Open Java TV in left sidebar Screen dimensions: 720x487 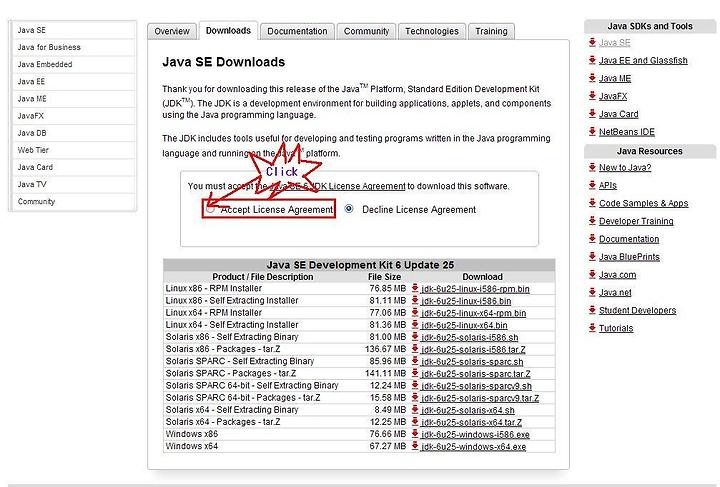[74, 185]
